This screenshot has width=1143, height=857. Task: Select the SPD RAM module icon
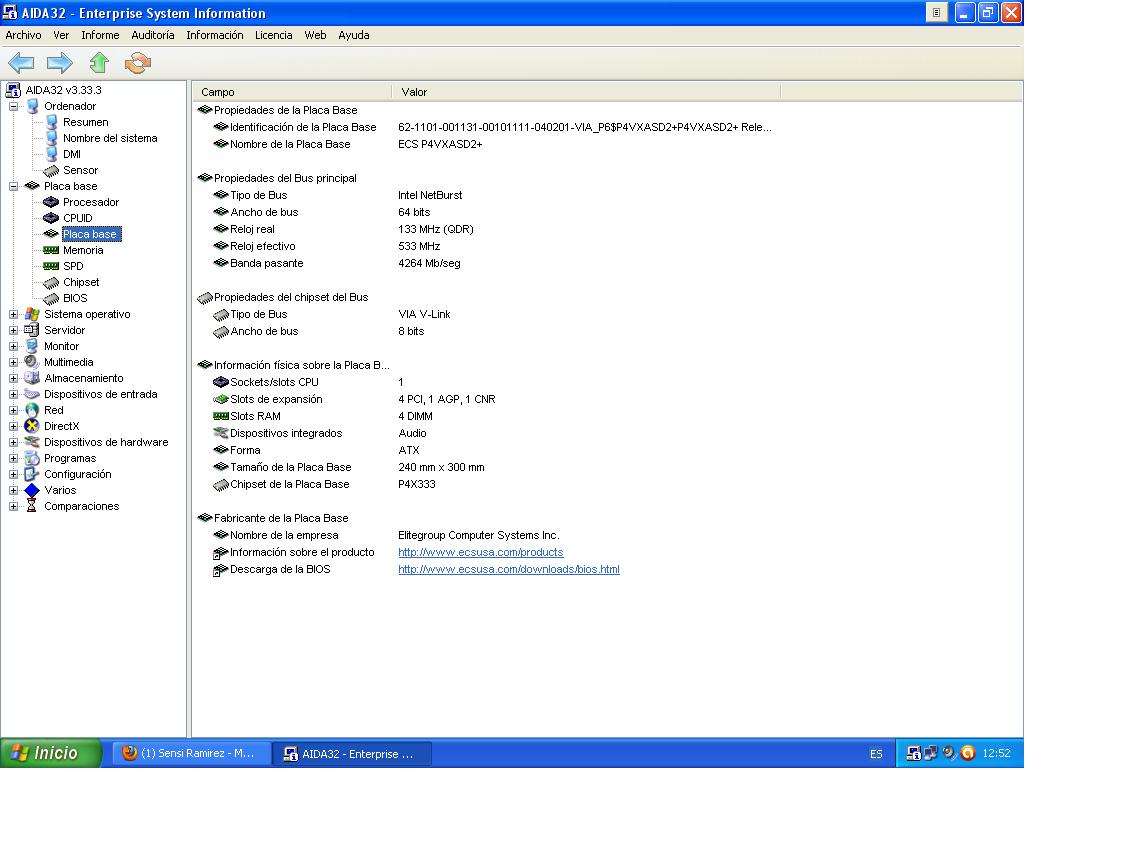point(51,267)
